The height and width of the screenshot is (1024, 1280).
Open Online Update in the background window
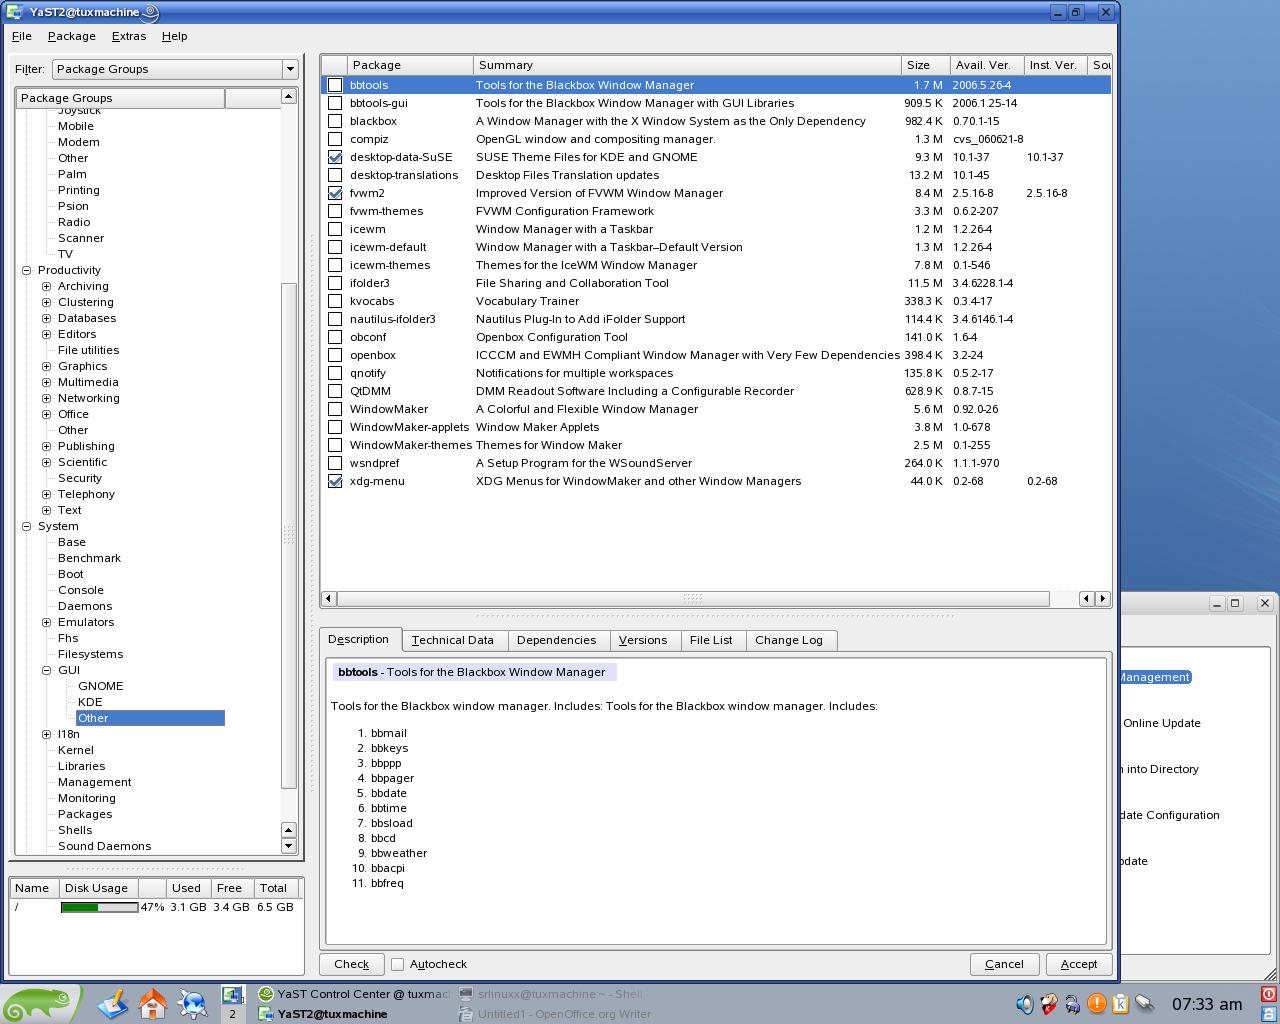tap(1161, 723)
